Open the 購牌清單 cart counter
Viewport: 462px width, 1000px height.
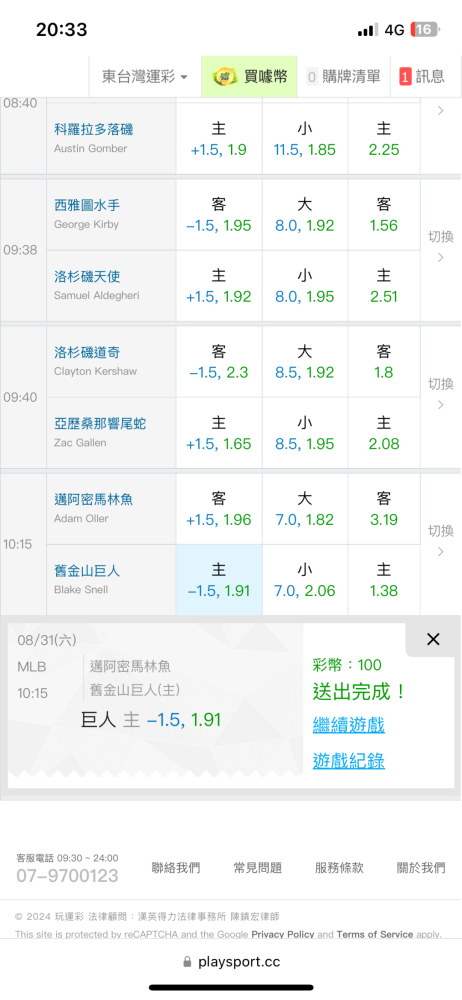coord(343,77)
